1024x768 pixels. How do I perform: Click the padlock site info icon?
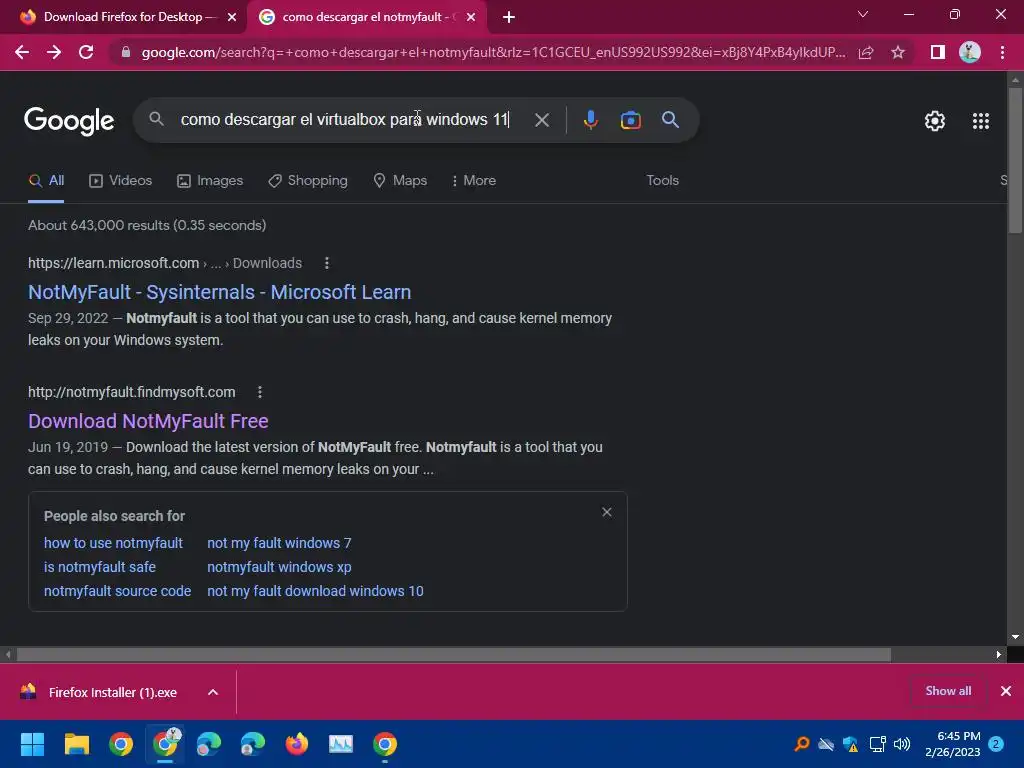tap(126, 52)
